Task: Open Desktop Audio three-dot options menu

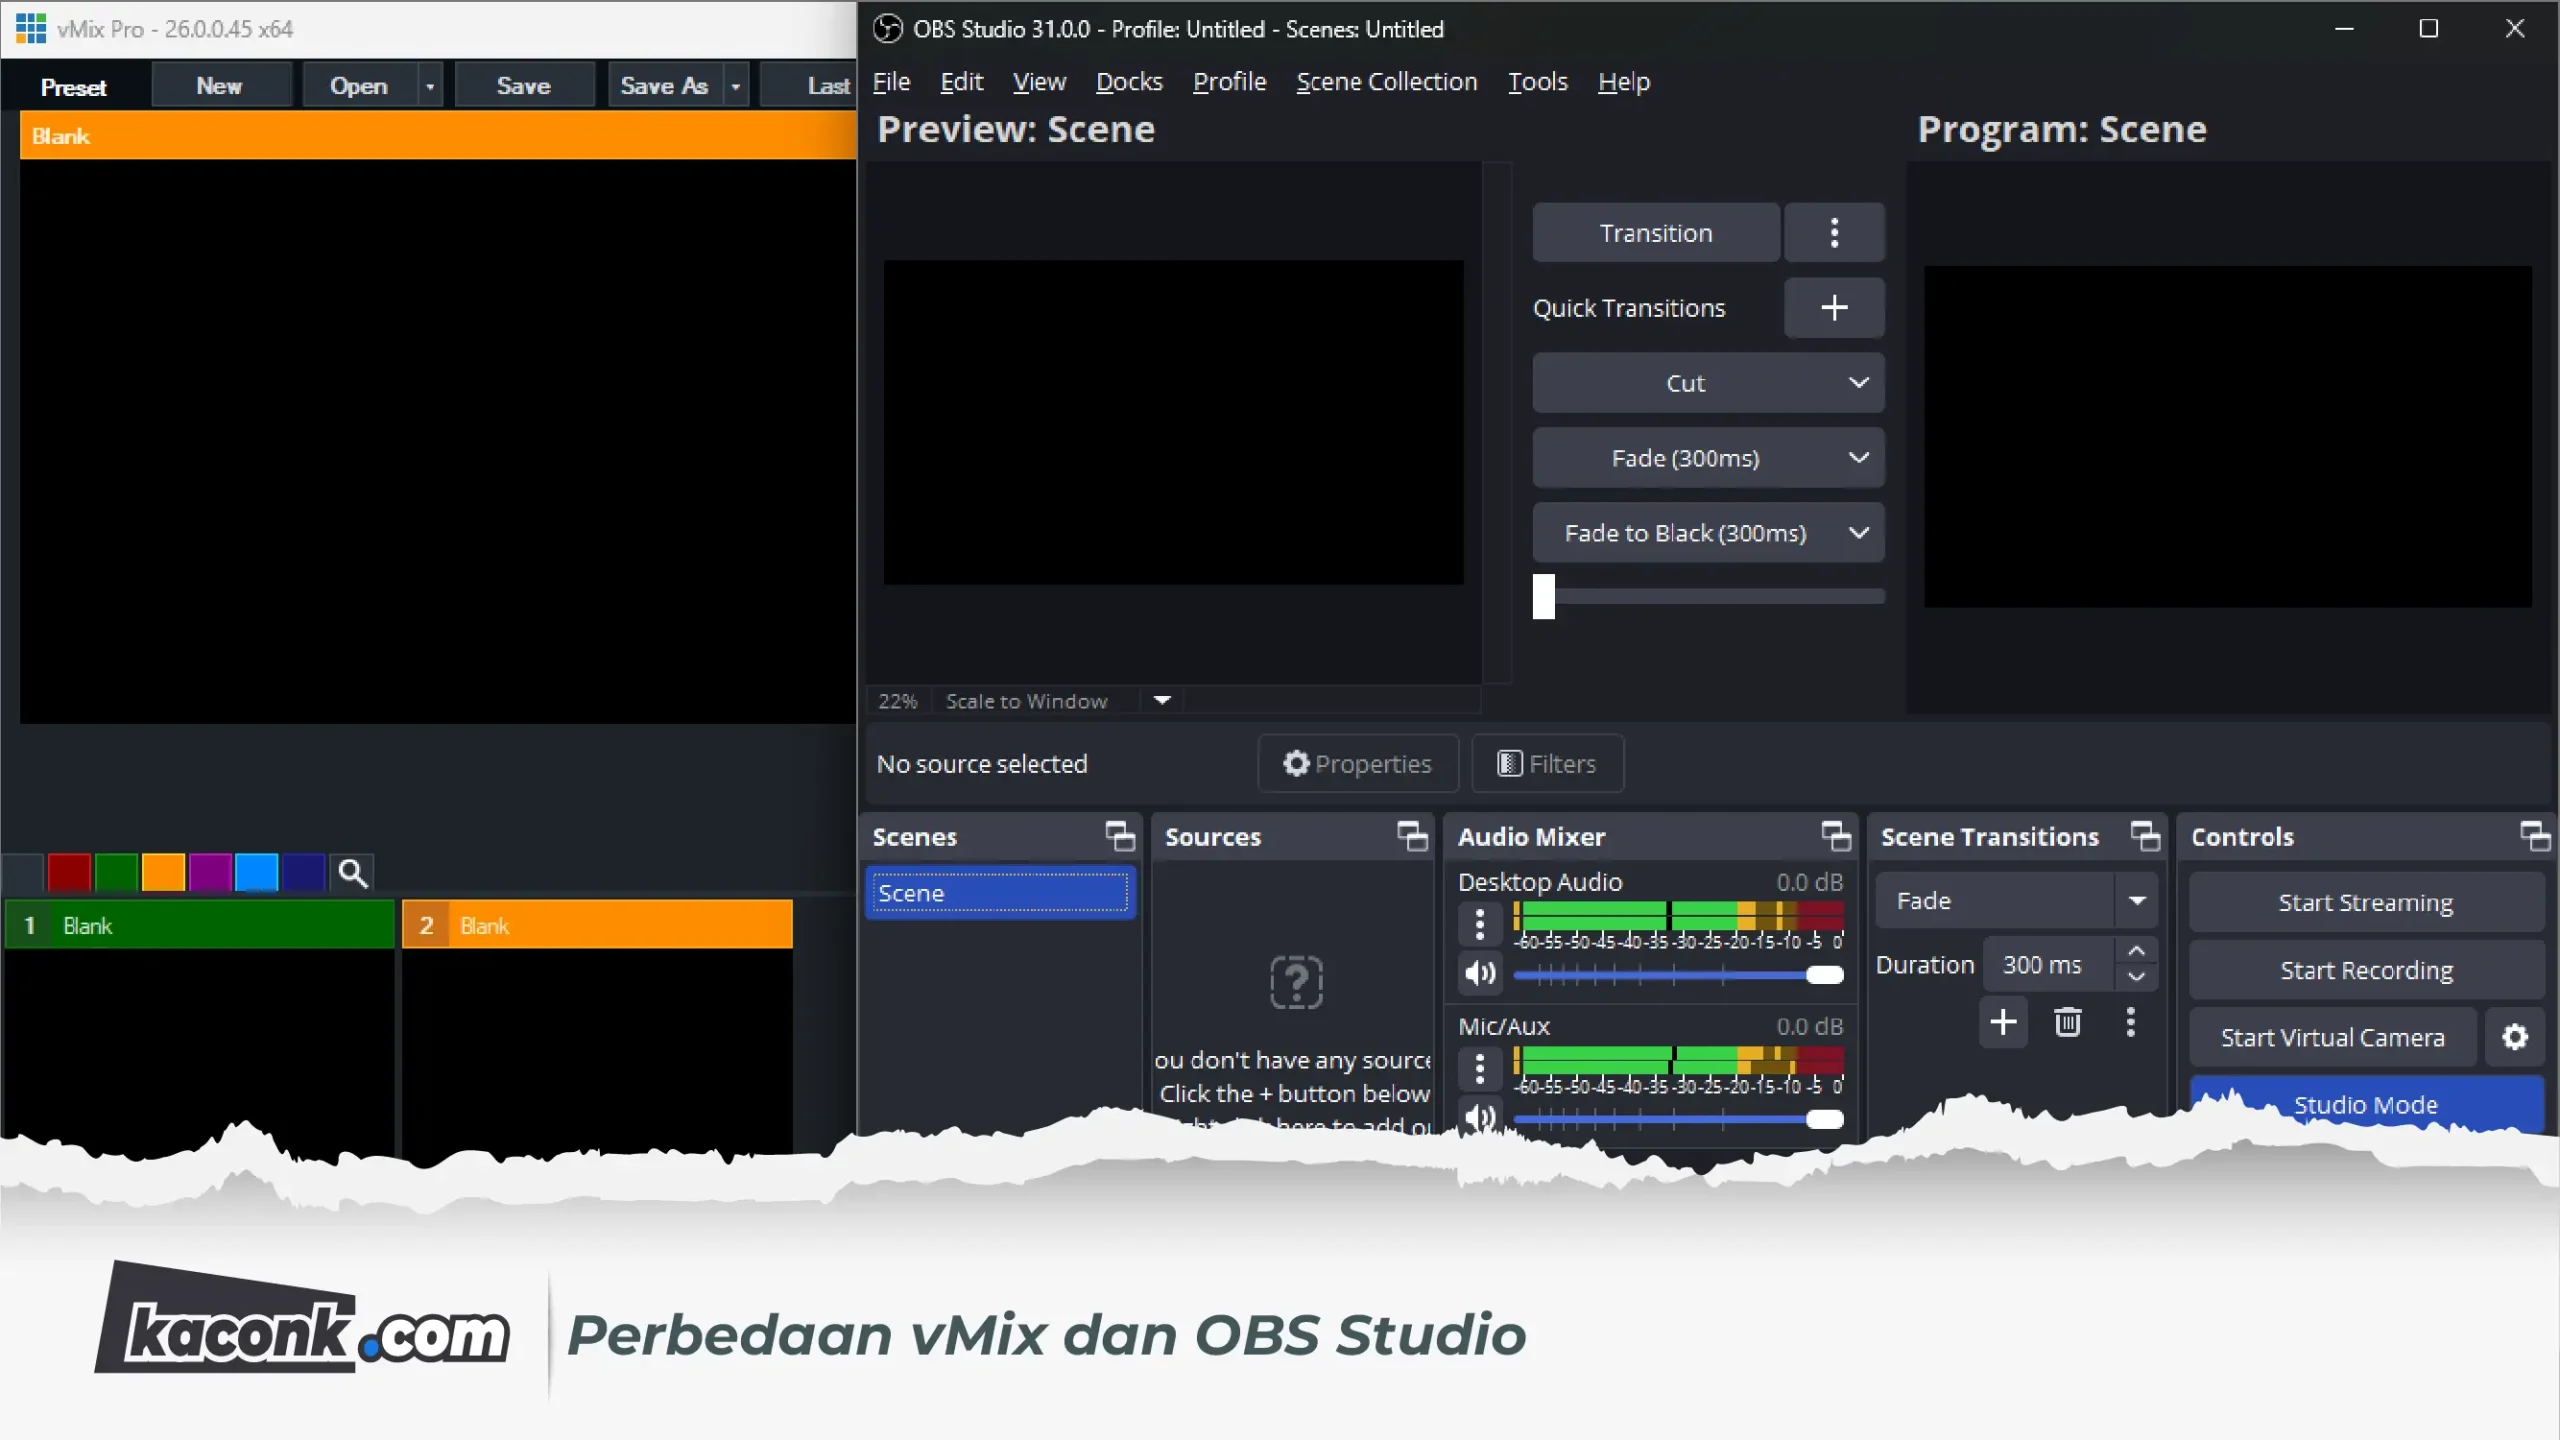Action: [1480, 923]
